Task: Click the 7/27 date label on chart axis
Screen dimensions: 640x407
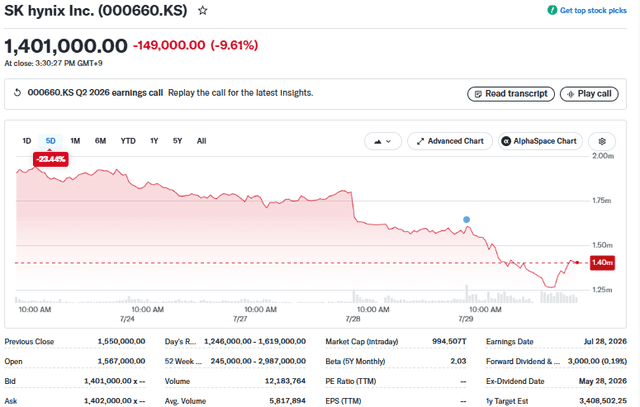Action: tap(240, 319)
